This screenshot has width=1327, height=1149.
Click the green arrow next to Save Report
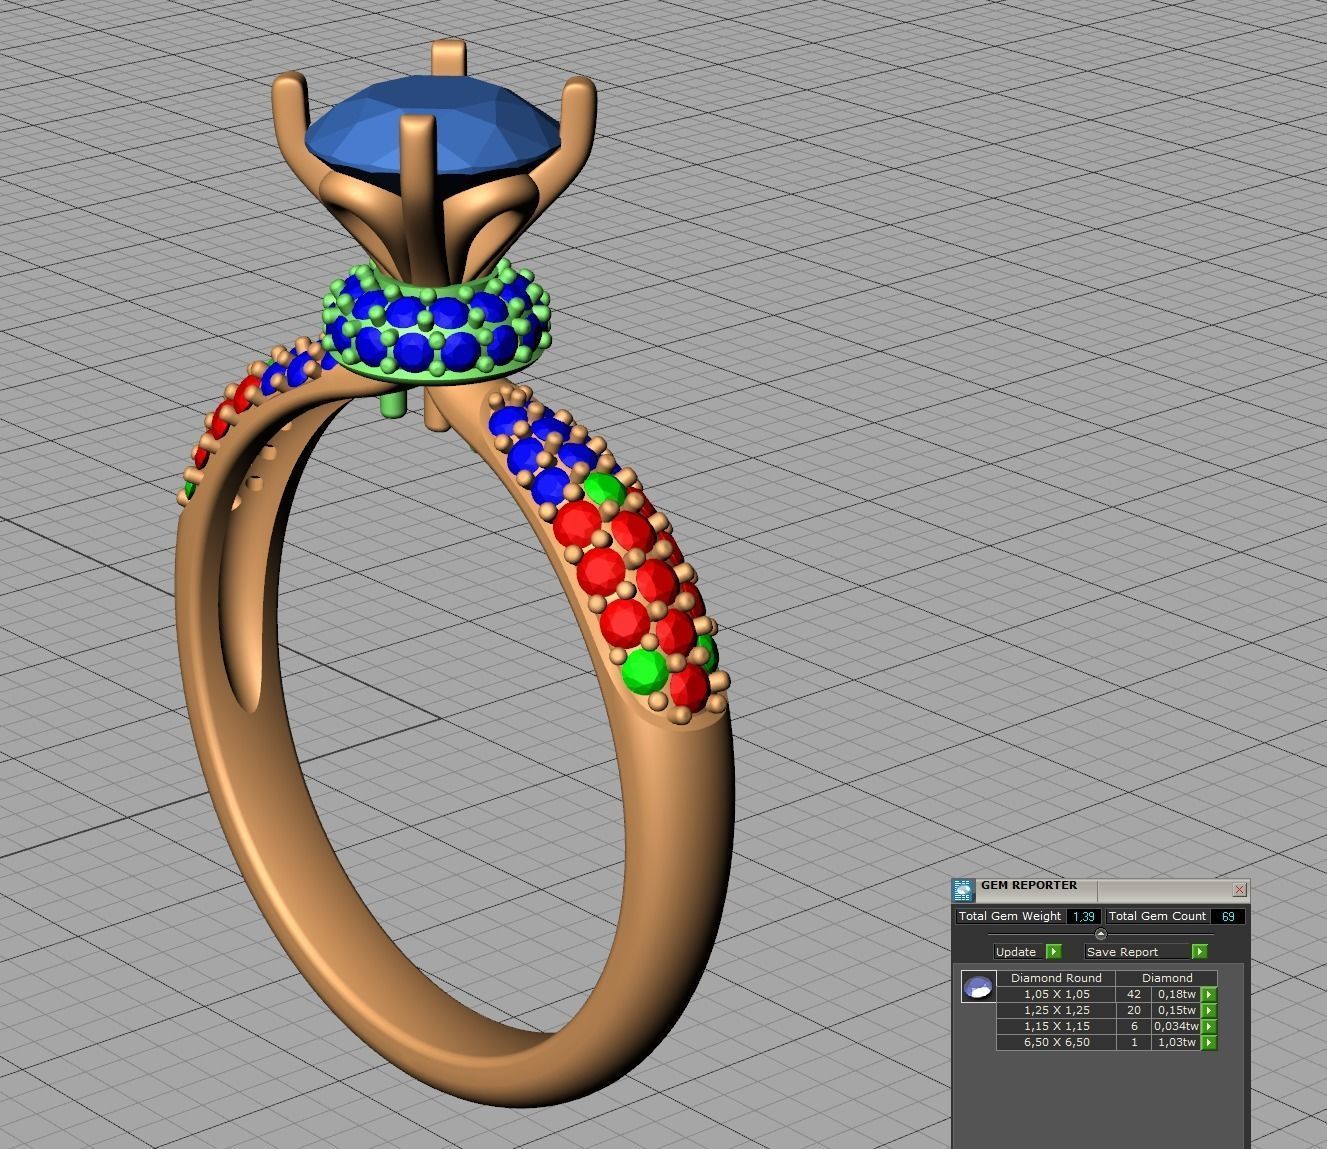tap(1200, 951)
